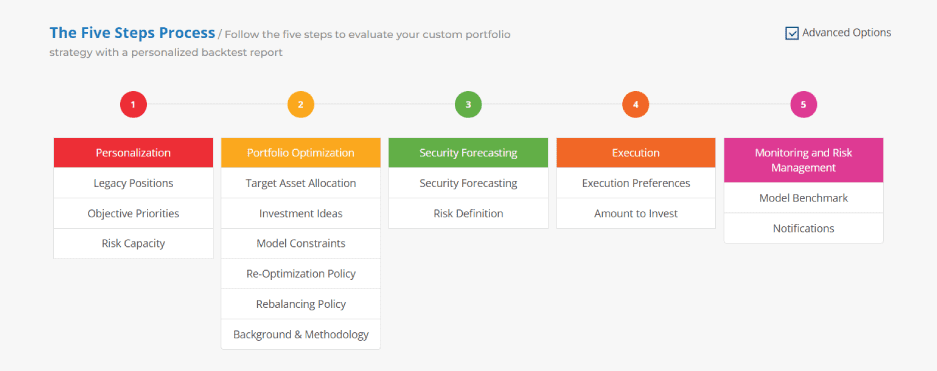This screenshot has width=937, height=371.
Task: Open the Notifications item
Action: click(x=804, y=228)
